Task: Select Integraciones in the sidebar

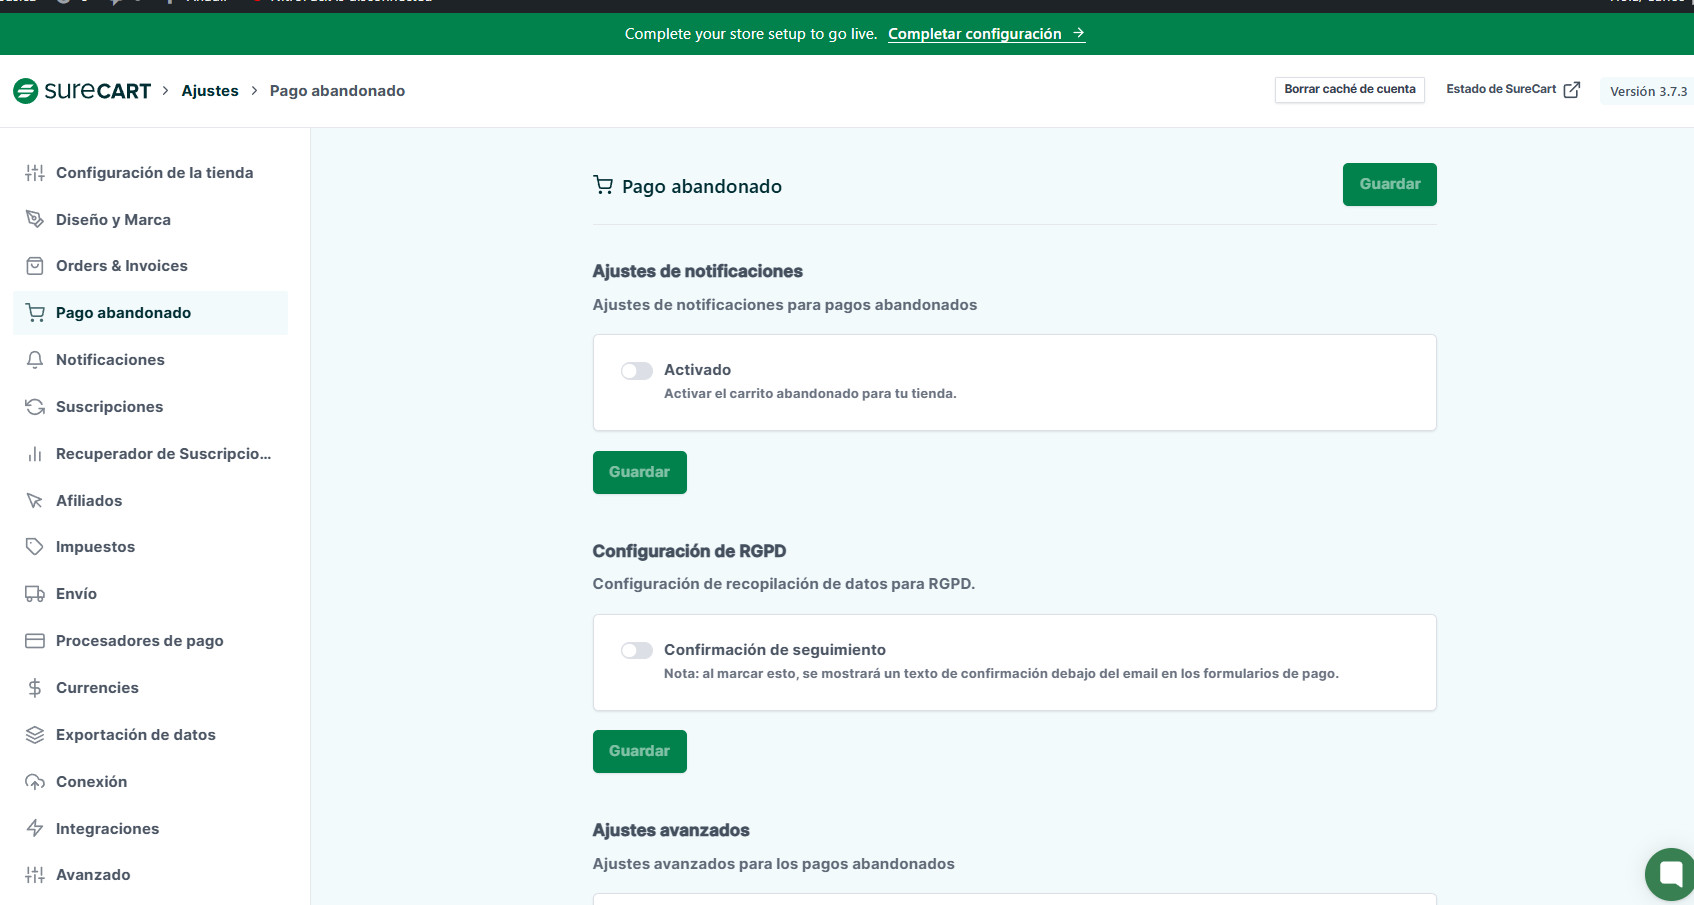Action: (x=107, y=829)
